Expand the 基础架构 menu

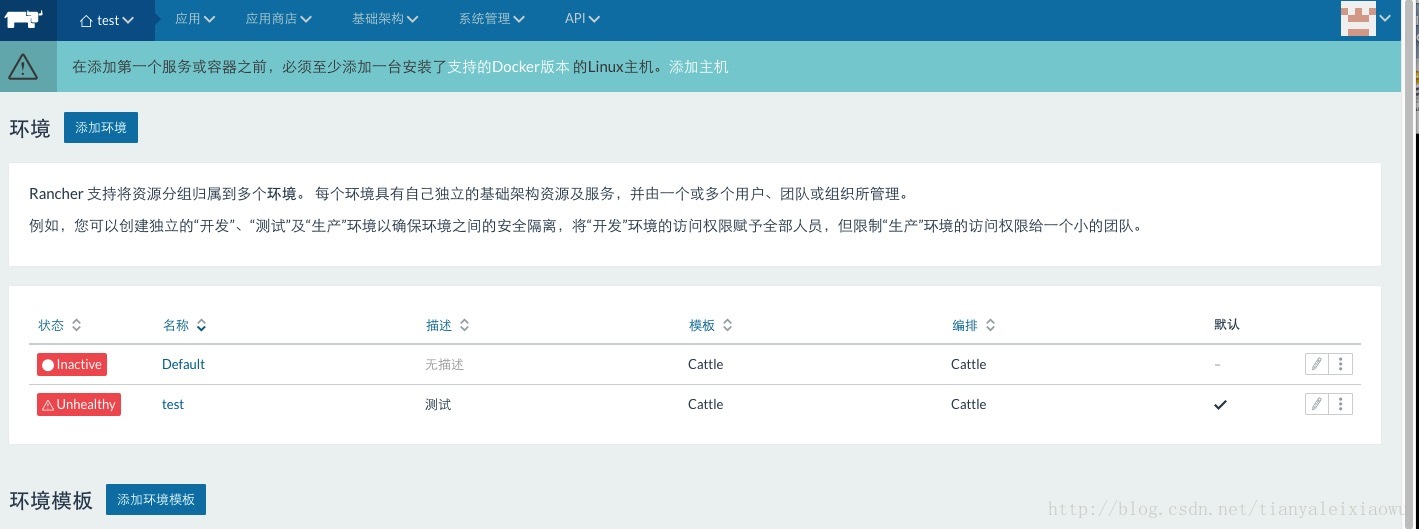click(x=385, y=19)
